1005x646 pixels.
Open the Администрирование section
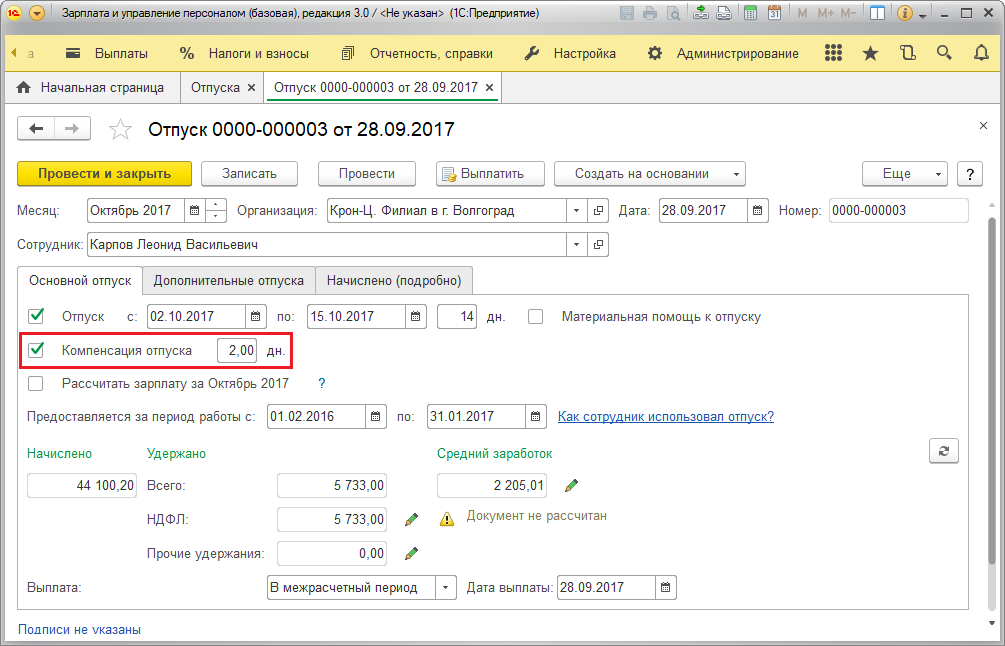coord(722,54)
